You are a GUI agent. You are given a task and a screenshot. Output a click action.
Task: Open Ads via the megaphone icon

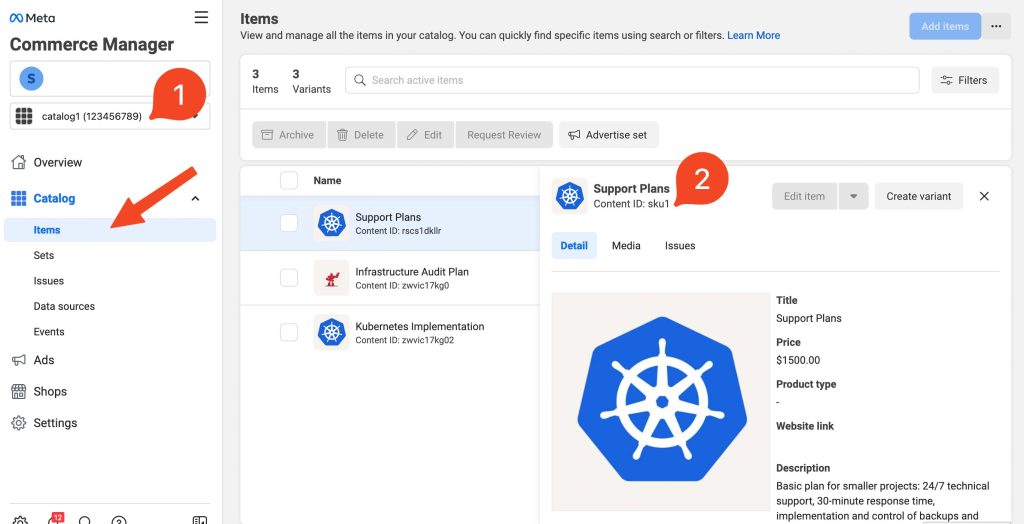click(x=19, y=360)
